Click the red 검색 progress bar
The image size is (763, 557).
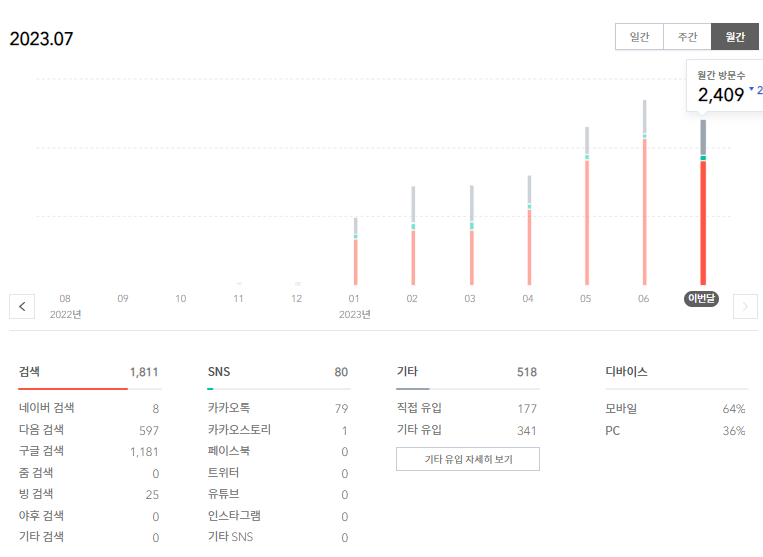coord(73,389)
